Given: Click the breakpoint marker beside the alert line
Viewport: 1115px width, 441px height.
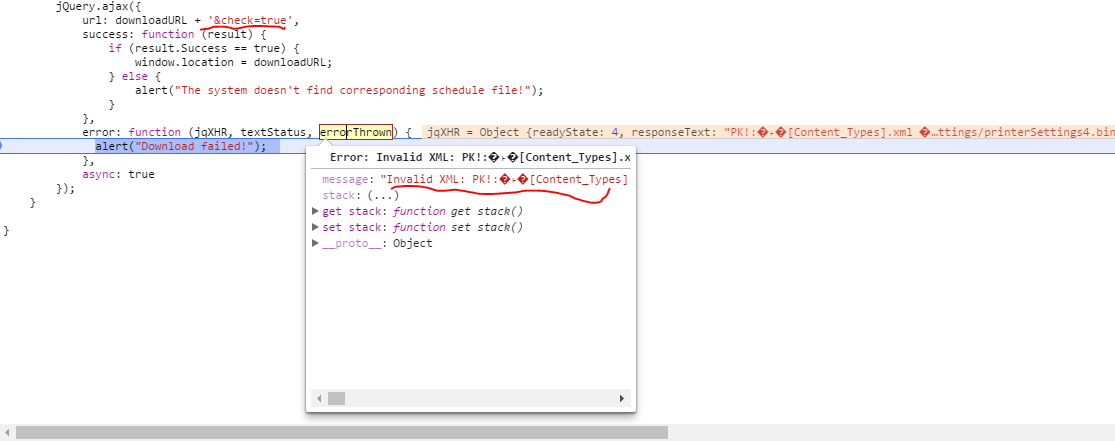Looking at the screenshot, I should 2,146.
